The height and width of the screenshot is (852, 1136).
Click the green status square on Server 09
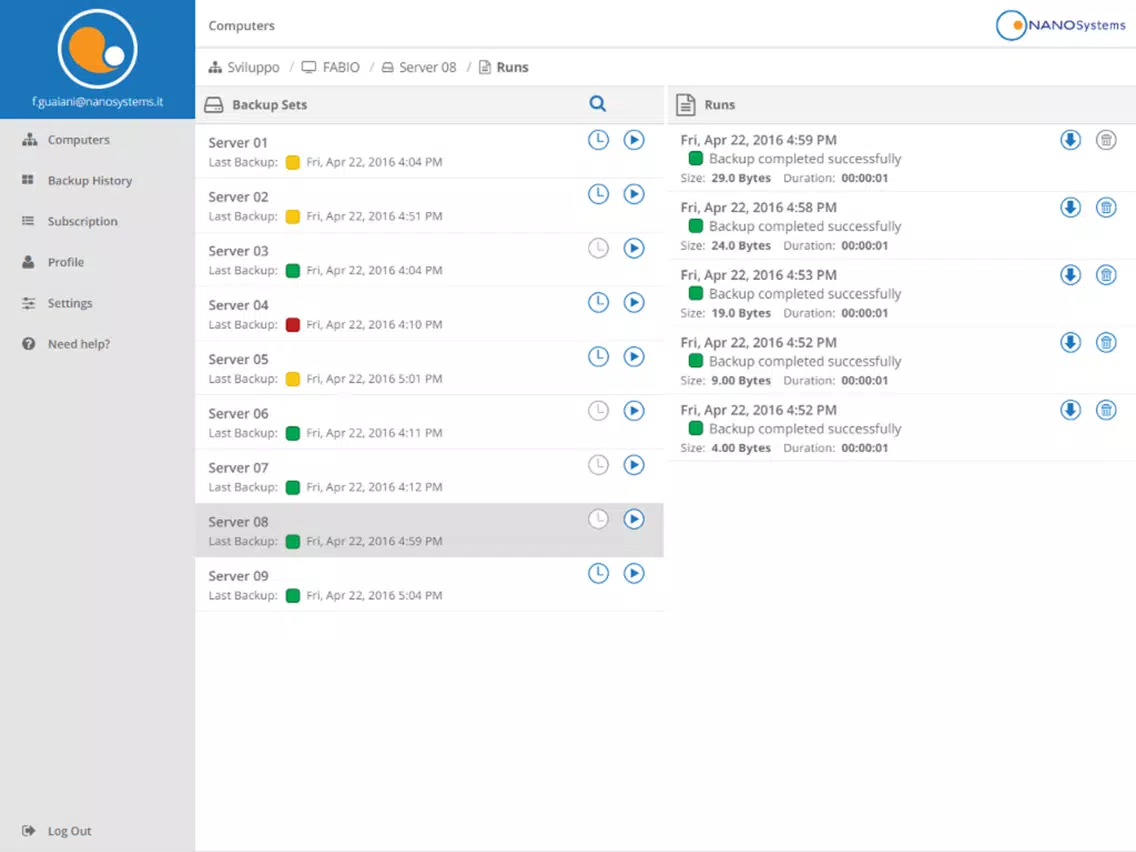[x=293, y=596]
